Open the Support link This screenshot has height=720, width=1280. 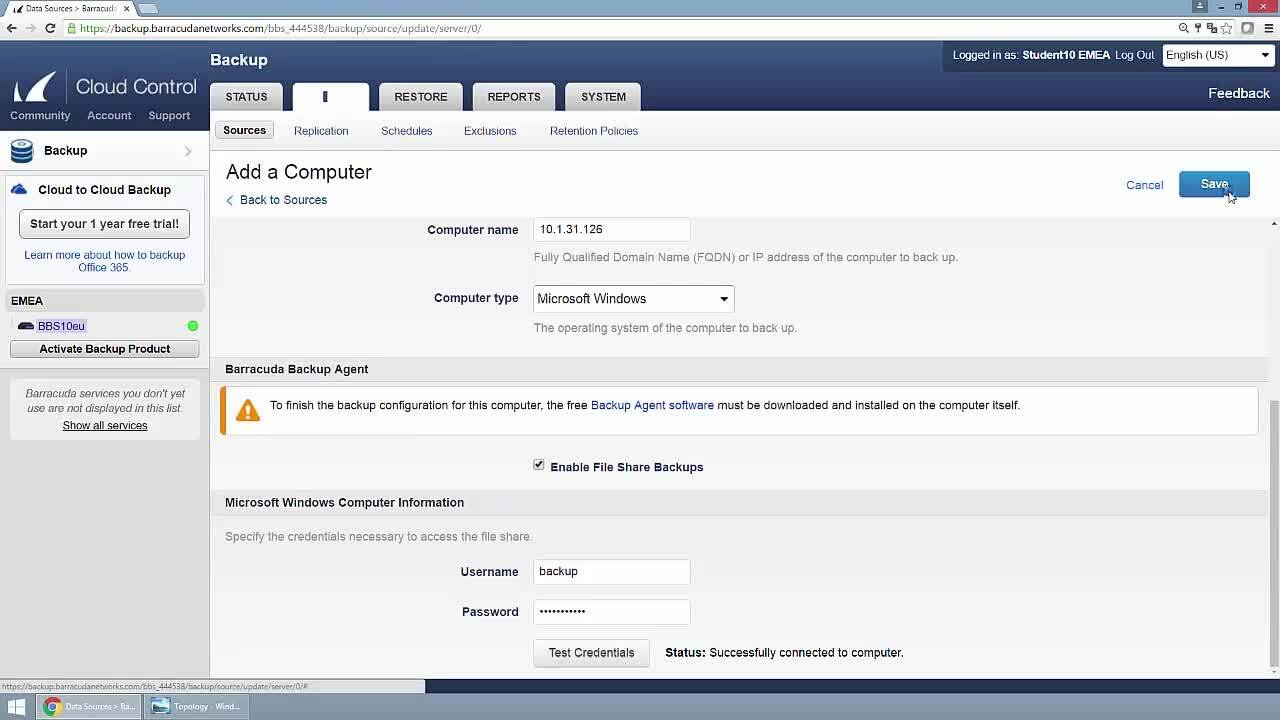pyautogui.click(x=169, y=115)
